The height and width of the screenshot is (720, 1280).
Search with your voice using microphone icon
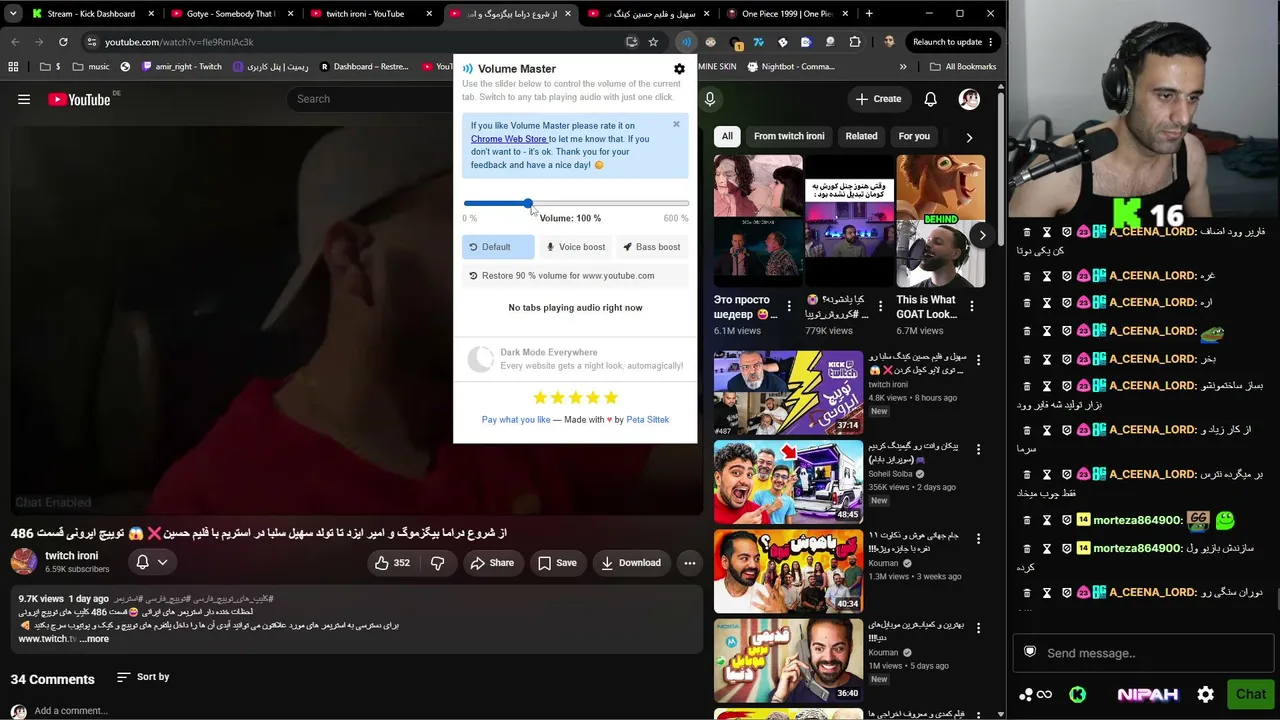[710, 99]
